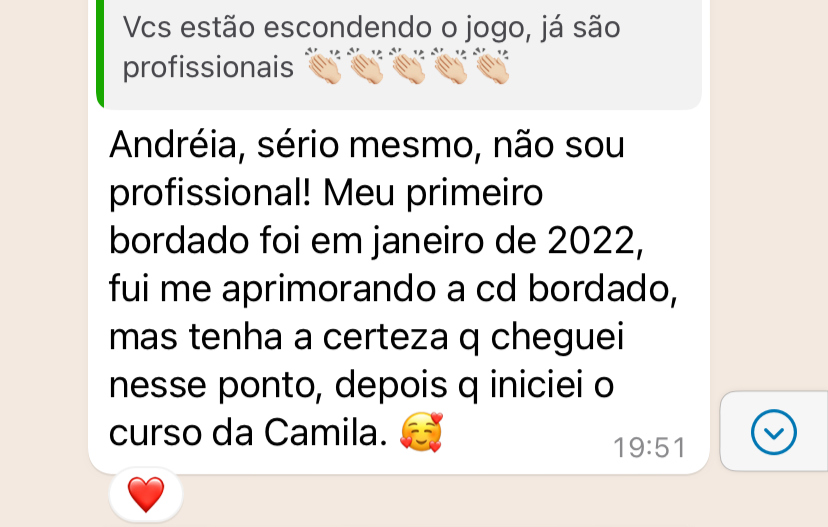Tap the scroll-to-bottom chevron button
Image resolution: width=828 pixels, height=527 pixels.
774,432
